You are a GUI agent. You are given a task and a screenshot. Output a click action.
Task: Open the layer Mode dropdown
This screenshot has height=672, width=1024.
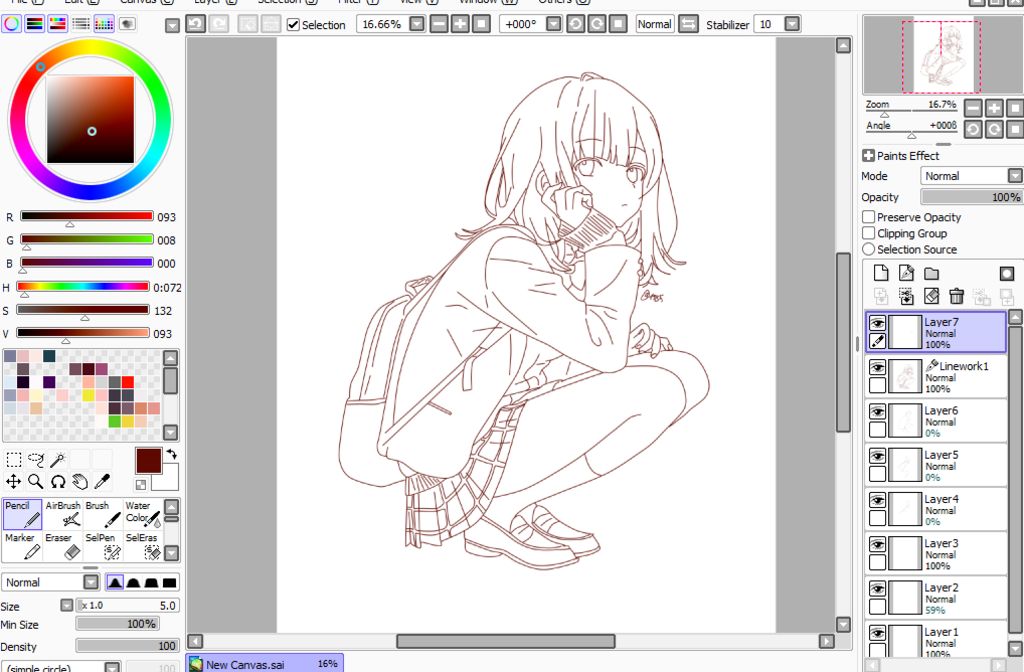click(1015, 176)
